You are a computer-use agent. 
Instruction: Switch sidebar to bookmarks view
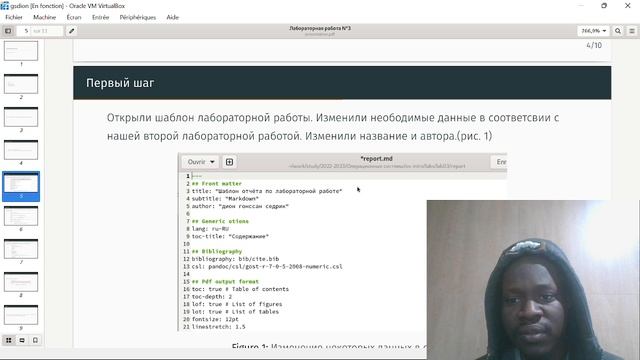pos(36,340)
